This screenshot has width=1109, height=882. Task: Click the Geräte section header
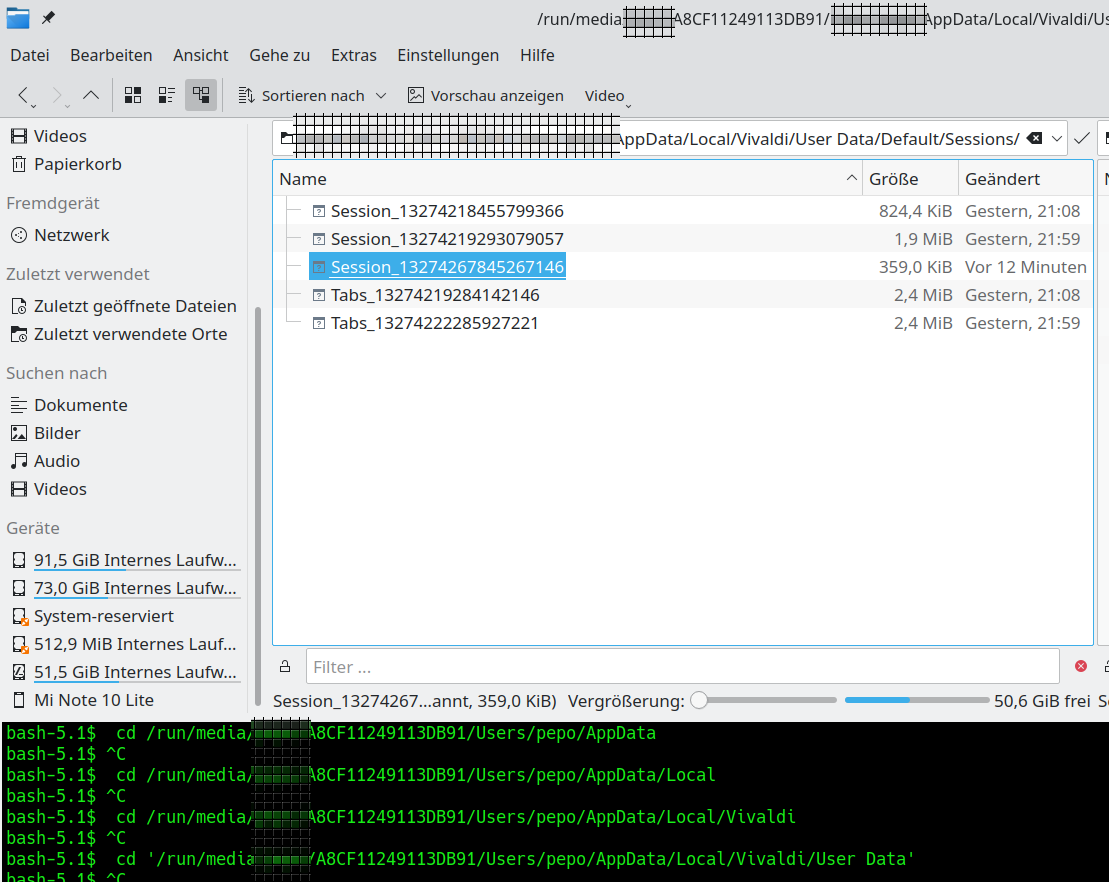[x=33, y=528]
